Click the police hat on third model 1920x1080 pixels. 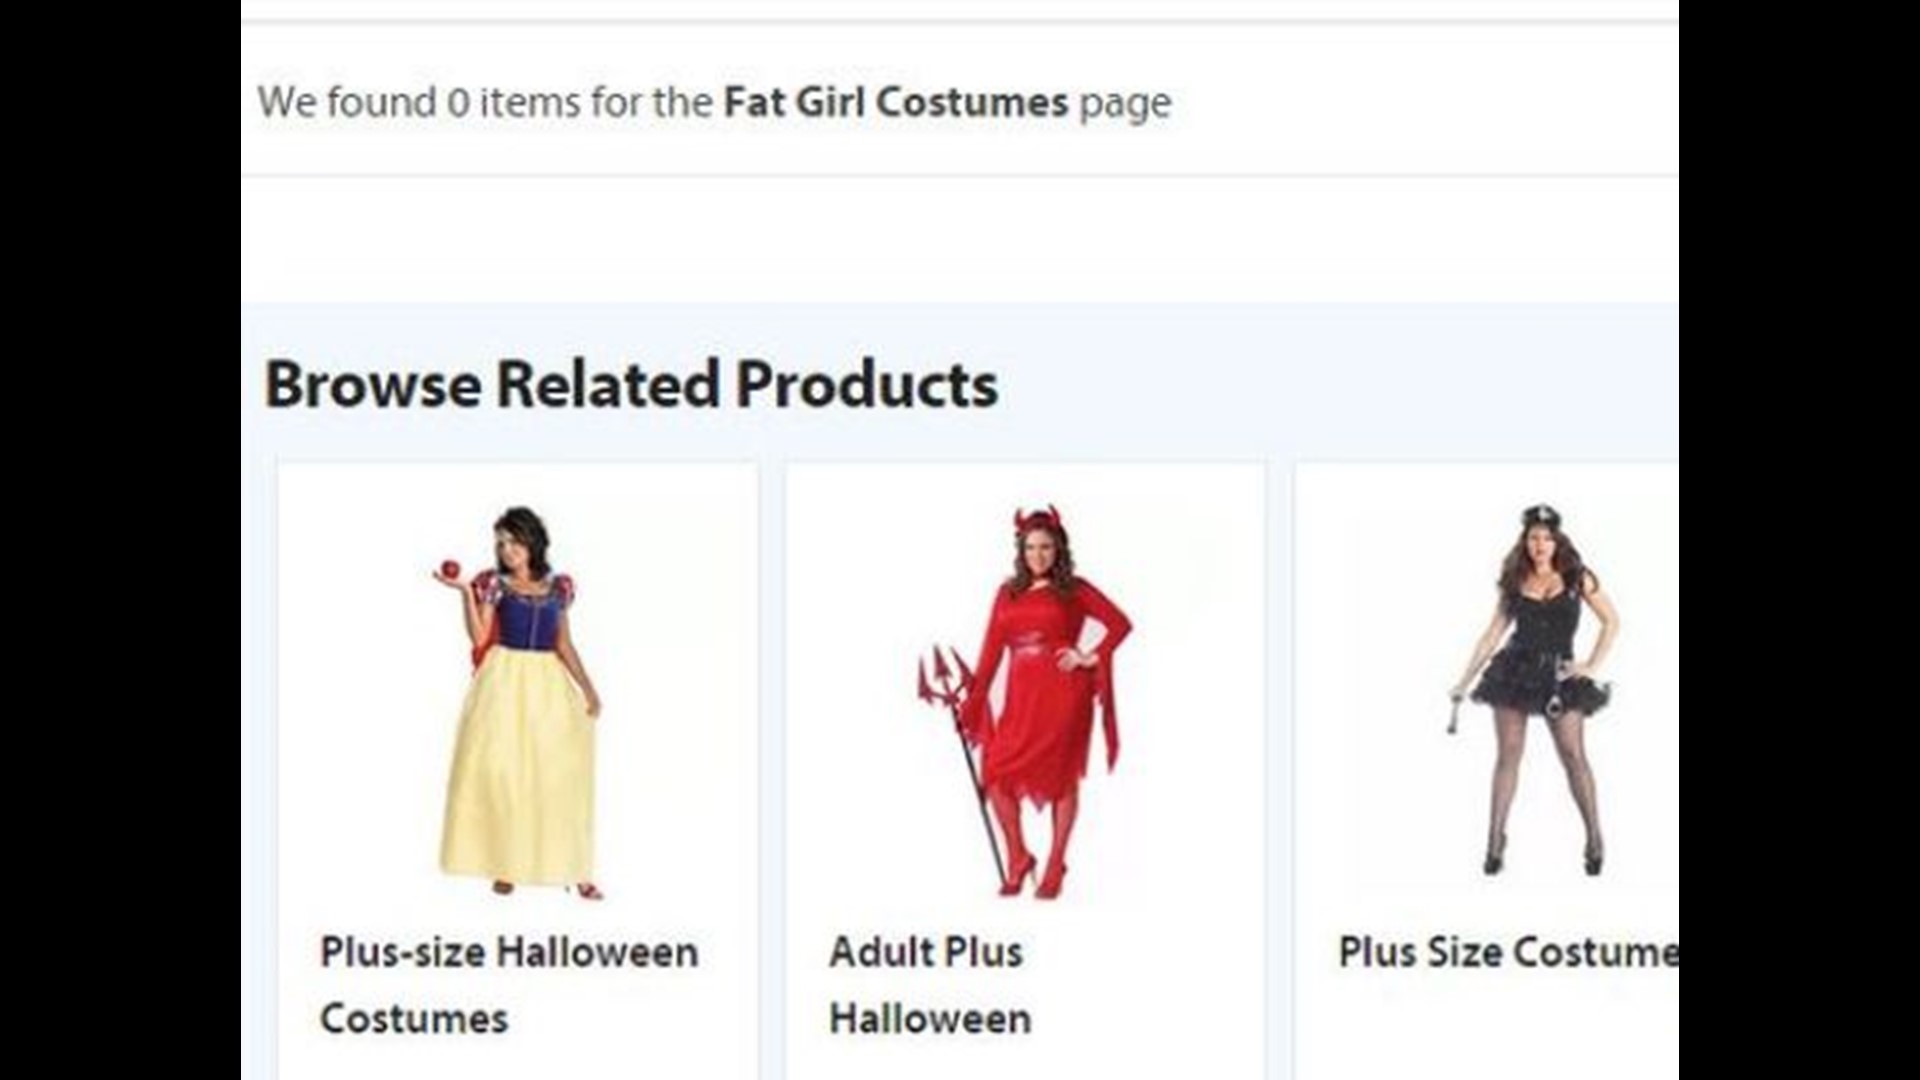(x=1540, y=516)
